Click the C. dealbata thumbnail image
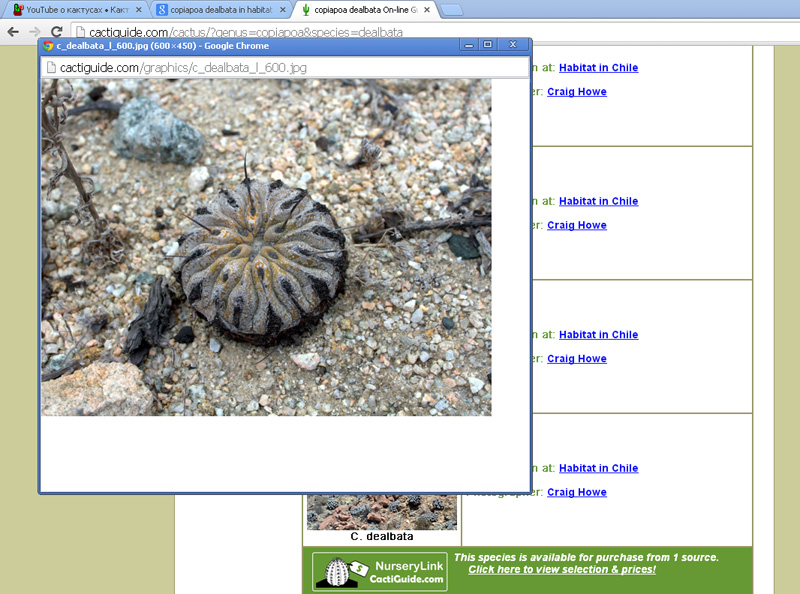 382,512
